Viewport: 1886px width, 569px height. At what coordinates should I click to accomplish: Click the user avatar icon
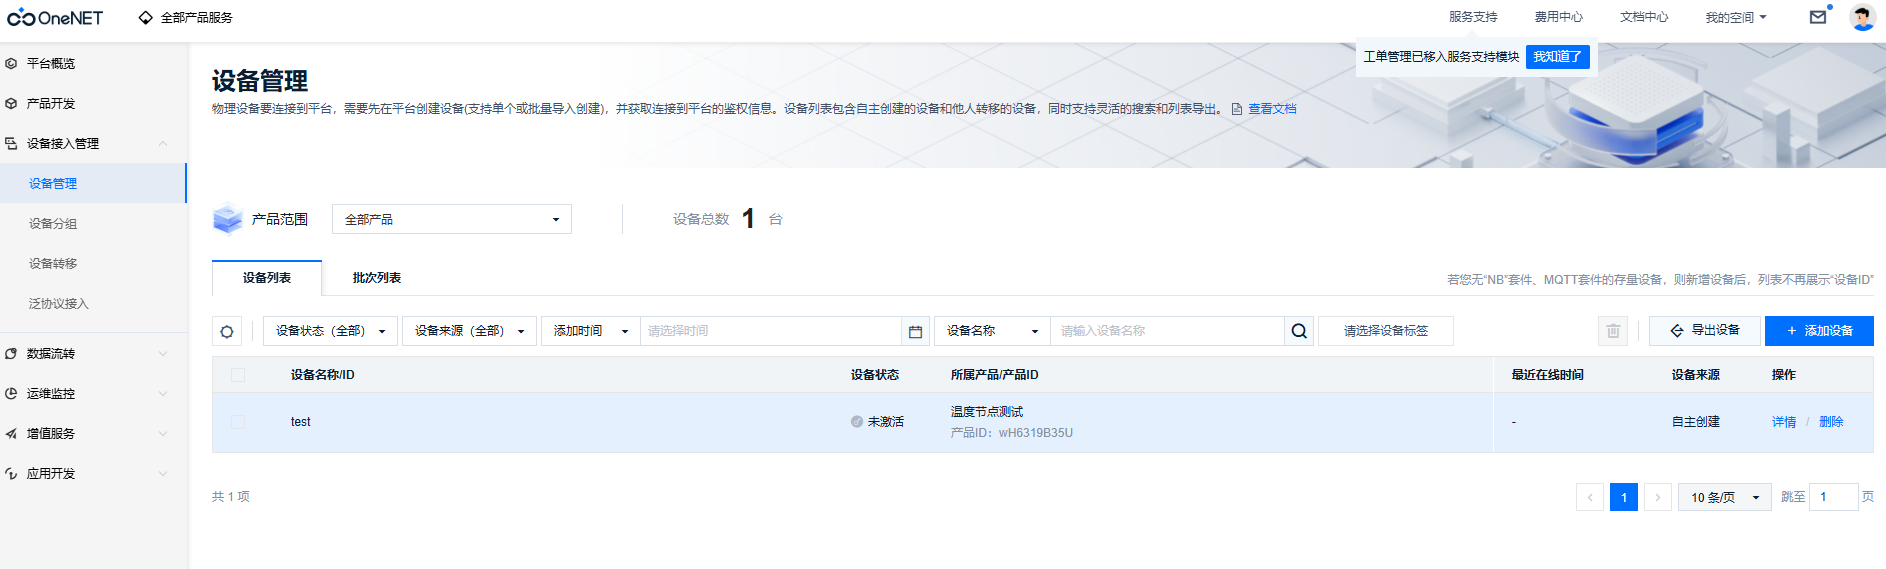click(x=1862, y=17)
